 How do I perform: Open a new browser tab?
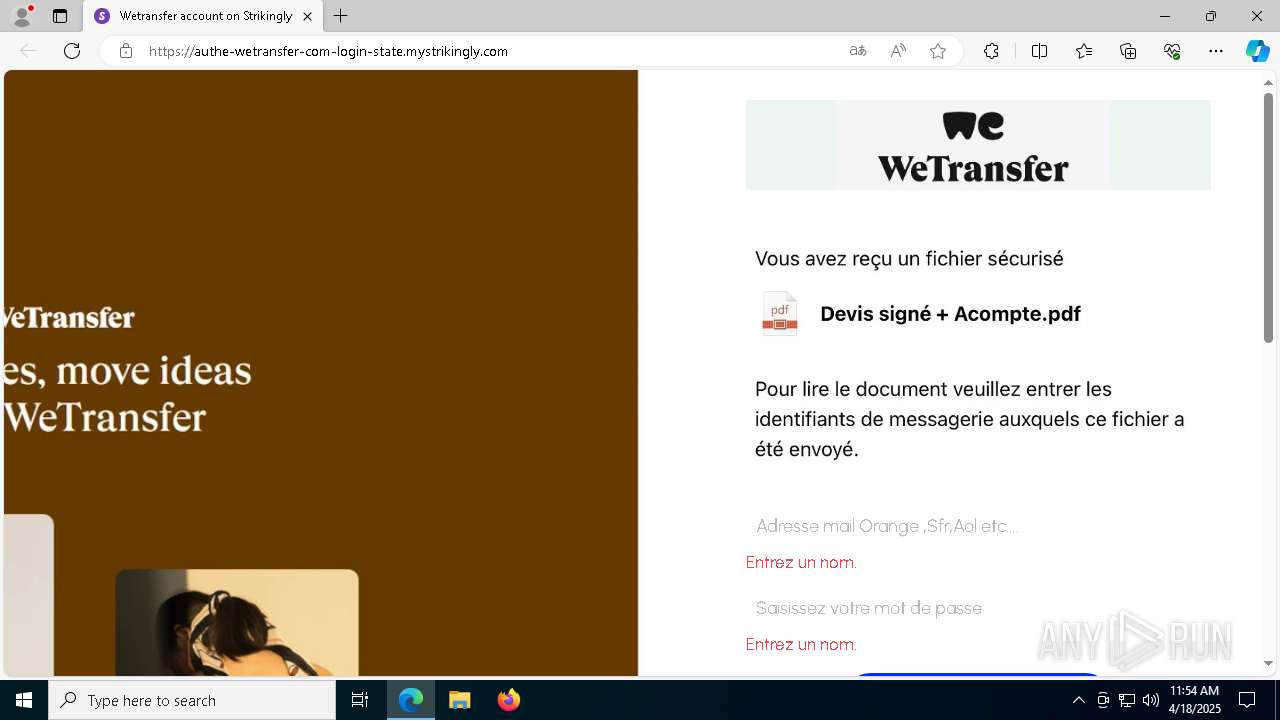click(341, 16)
